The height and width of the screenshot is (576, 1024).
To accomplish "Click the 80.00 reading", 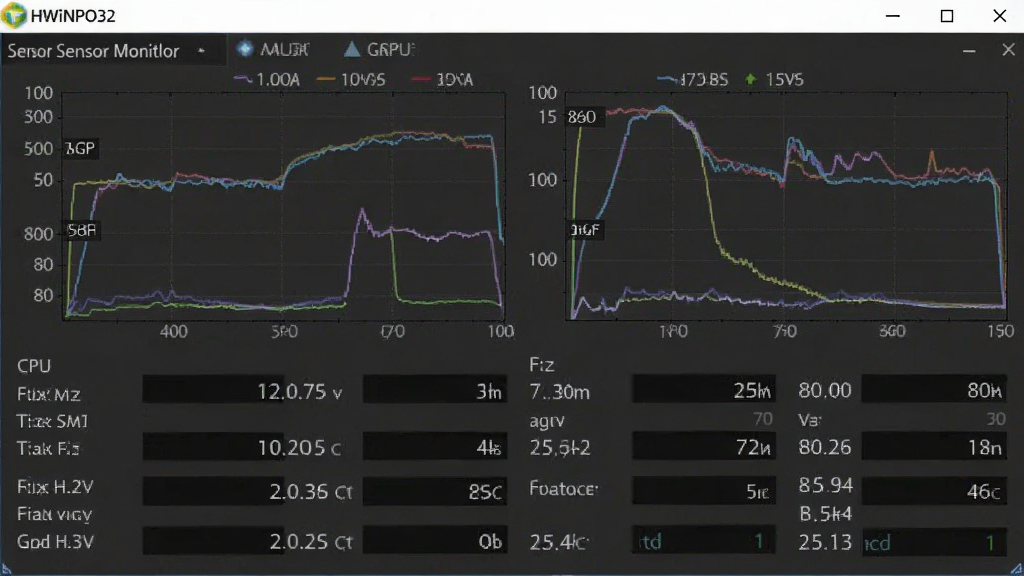I will click(x=825, y=391).
